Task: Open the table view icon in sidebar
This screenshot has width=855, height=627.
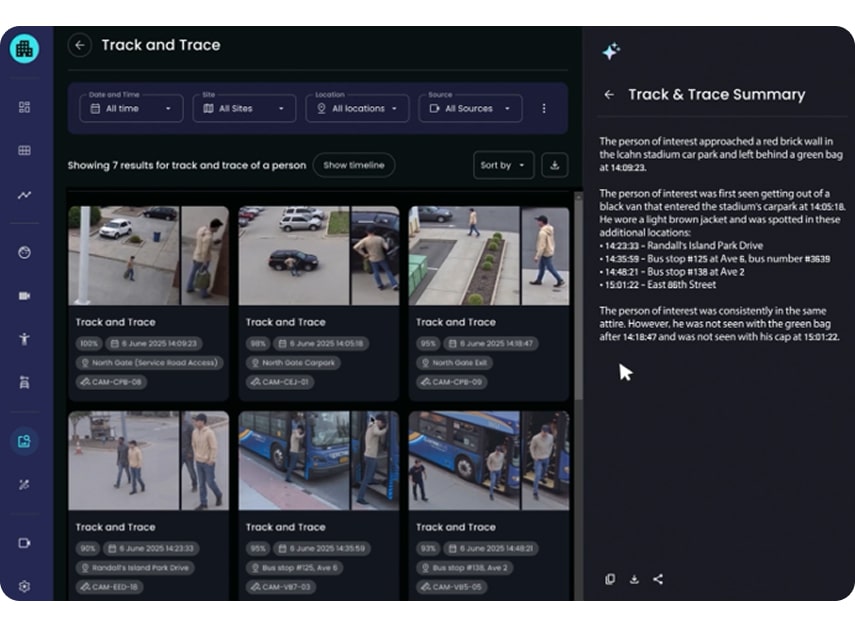Action: click(24, 150)
